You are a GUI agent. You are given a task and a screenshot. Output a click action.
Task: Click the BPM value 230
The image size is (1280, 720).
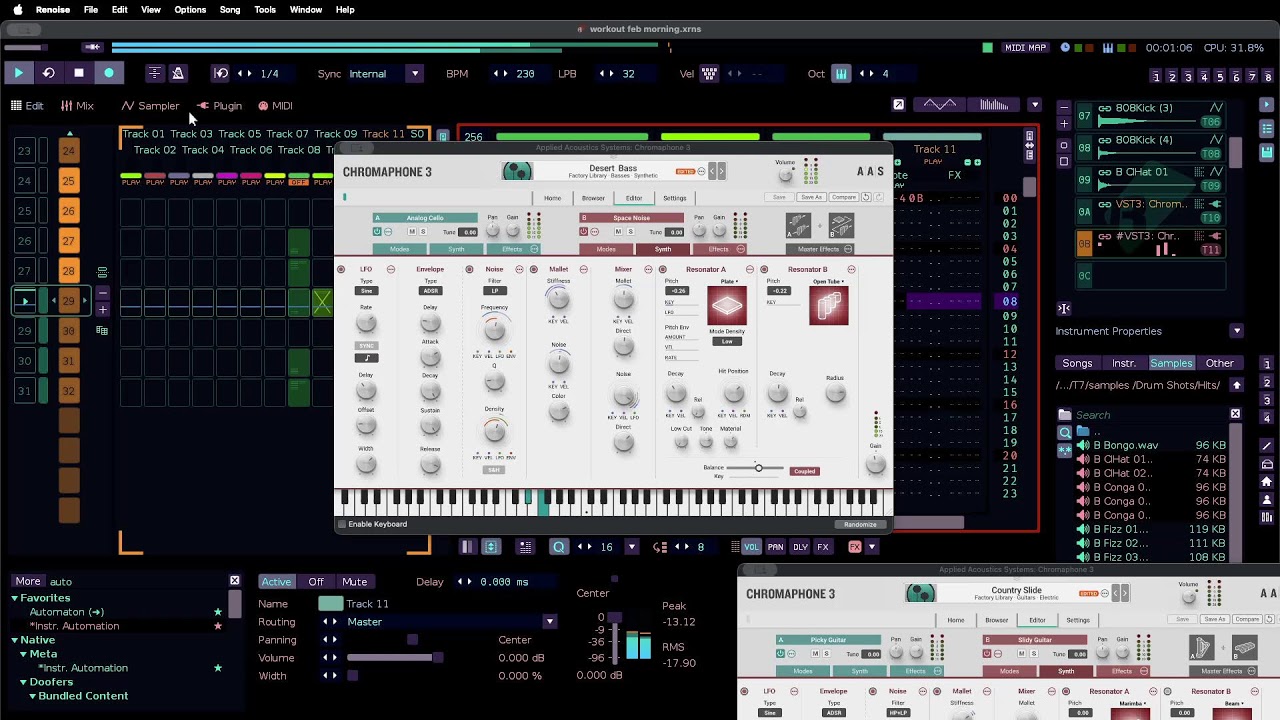point(525,73)
